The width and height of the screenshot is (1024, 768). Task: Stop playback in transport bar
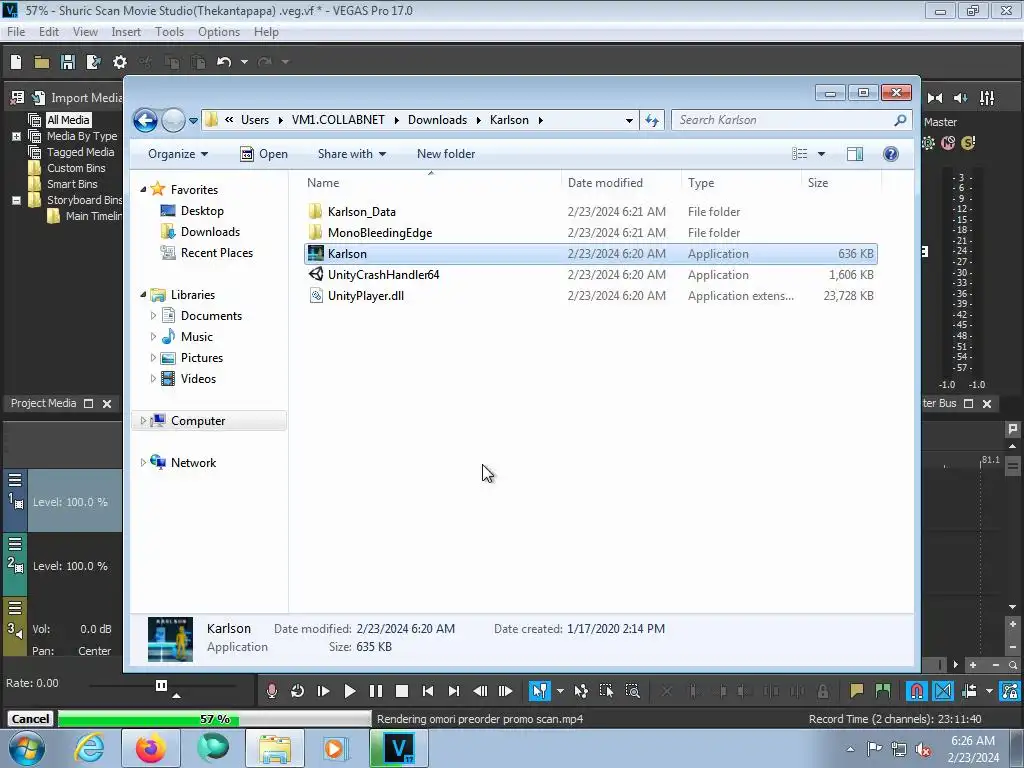(402, 691)
